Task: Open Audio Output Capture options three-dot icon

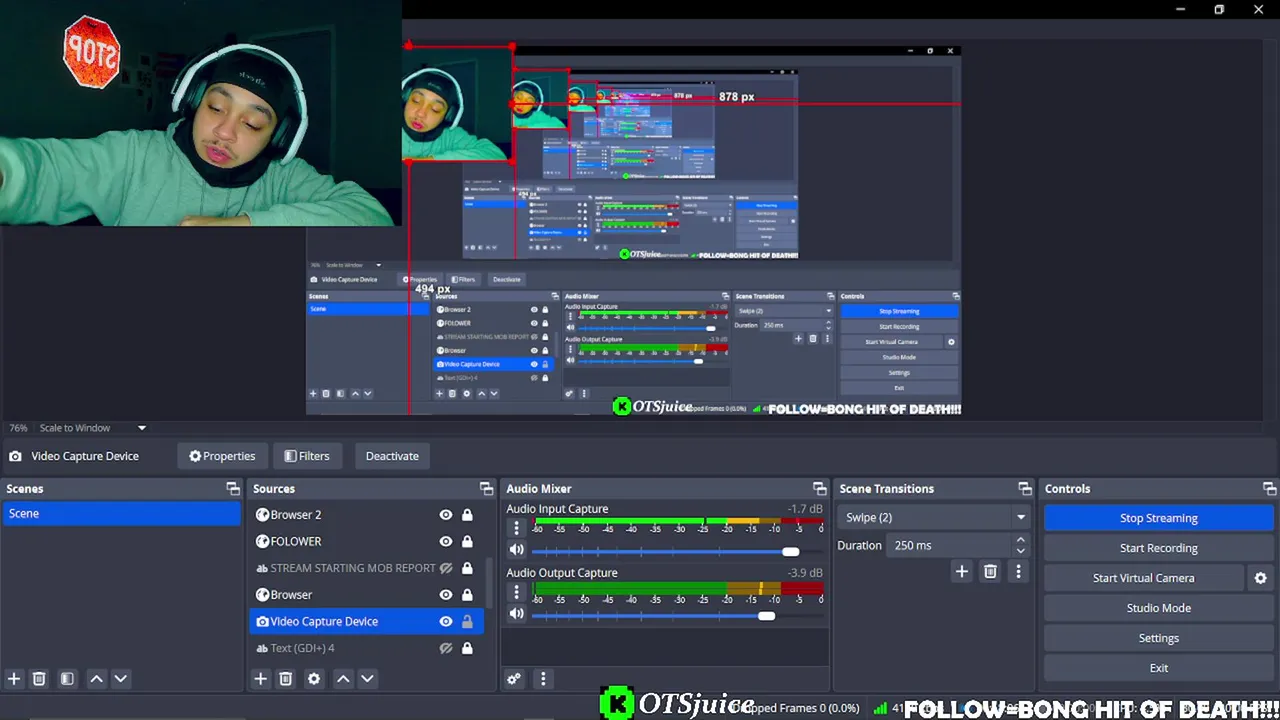Action: tap(517, 592)
